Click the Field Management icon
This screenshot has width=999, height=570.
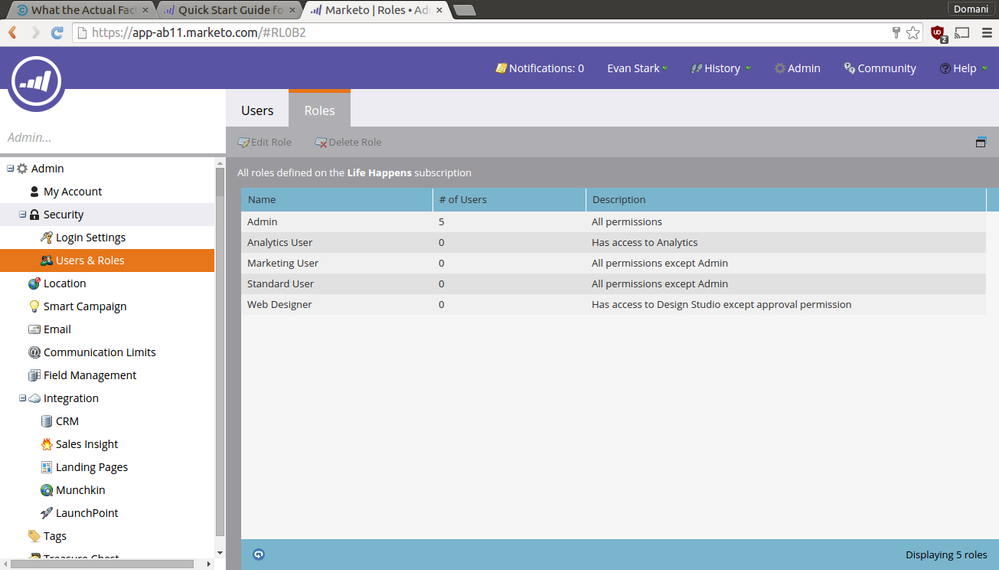click(x=34, y=374)
